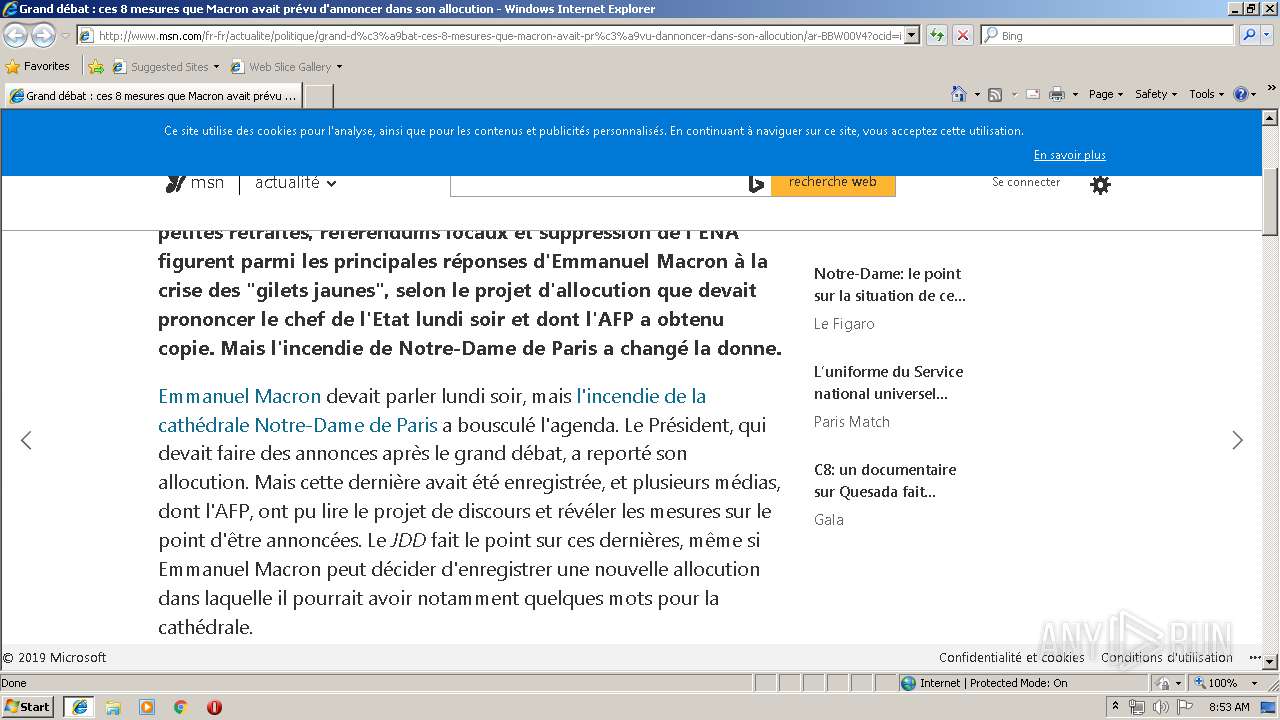This screenshot has width=1280, height=720.
Task: Click network tray icon
Action: click(1137, 707)
